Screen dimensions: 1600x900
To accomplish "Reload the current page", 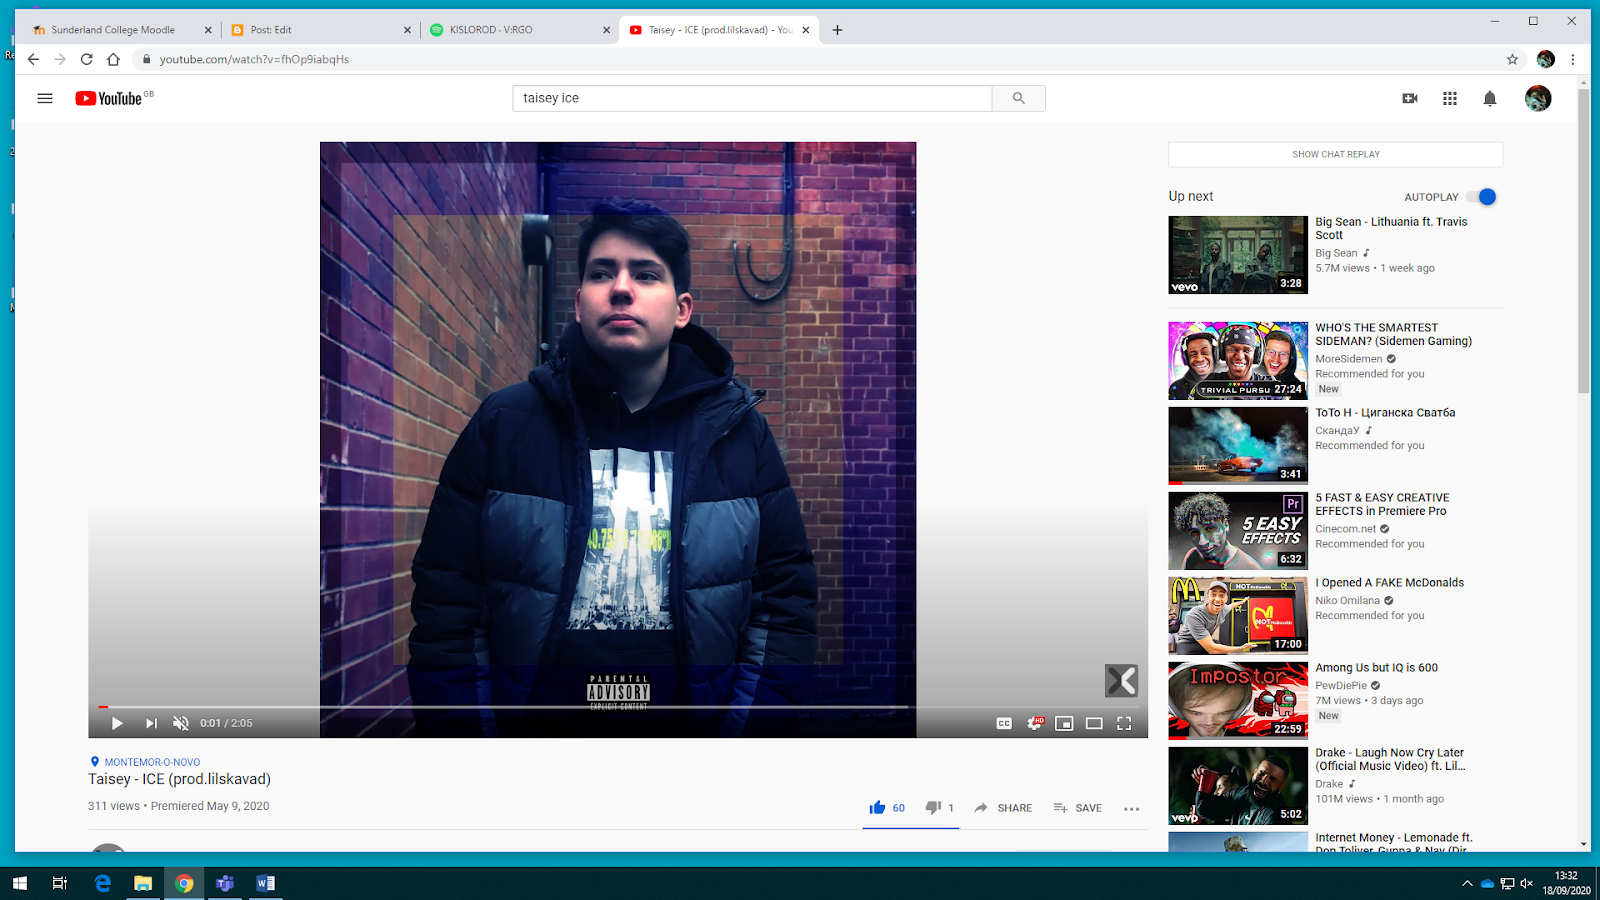I will click(x=87, y=59).
